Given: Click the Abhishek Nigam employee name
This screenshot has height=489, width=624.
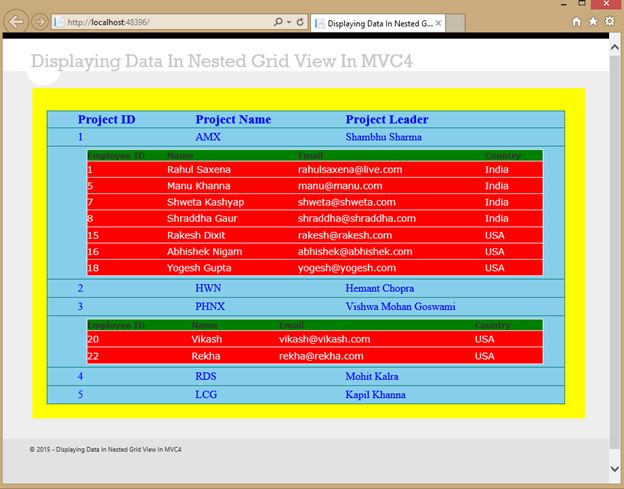Looking at the screenshot, I should coord(204,251).
